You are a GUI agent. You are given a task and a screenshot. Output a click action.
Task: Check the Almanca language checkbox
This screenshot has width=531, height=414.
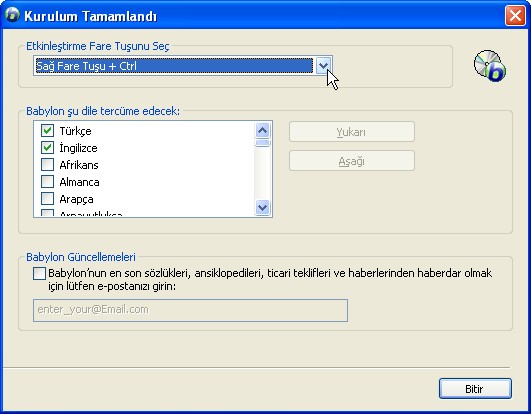47,181
